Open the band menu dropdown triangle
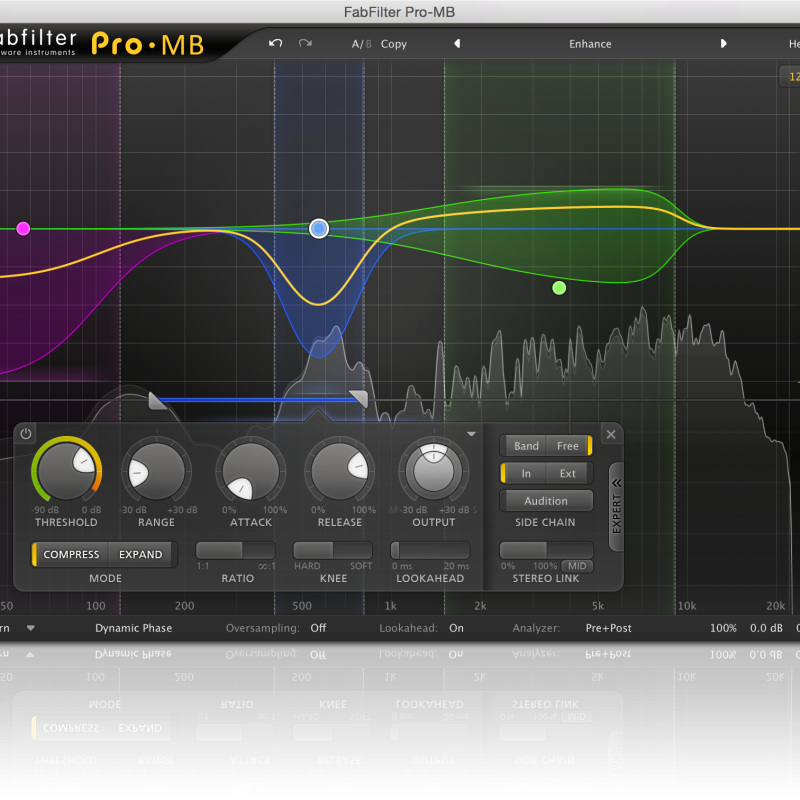The width and height of the screenshot is (800, 800). point(471,434)
